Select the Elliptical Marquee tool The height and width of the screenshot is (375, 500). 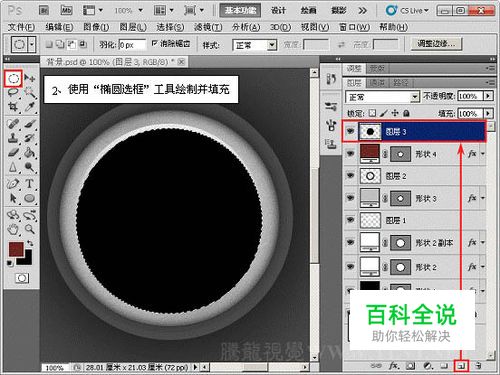coord(13,79)
